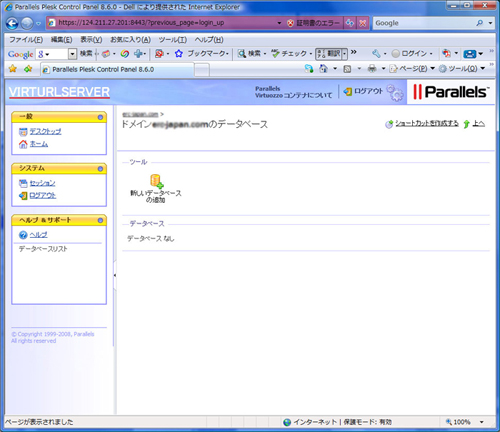The height and width of the screenshot is (432, 500).
Task: Open the recent pages dropdown beside Forward
Action: tap(38, 24)
